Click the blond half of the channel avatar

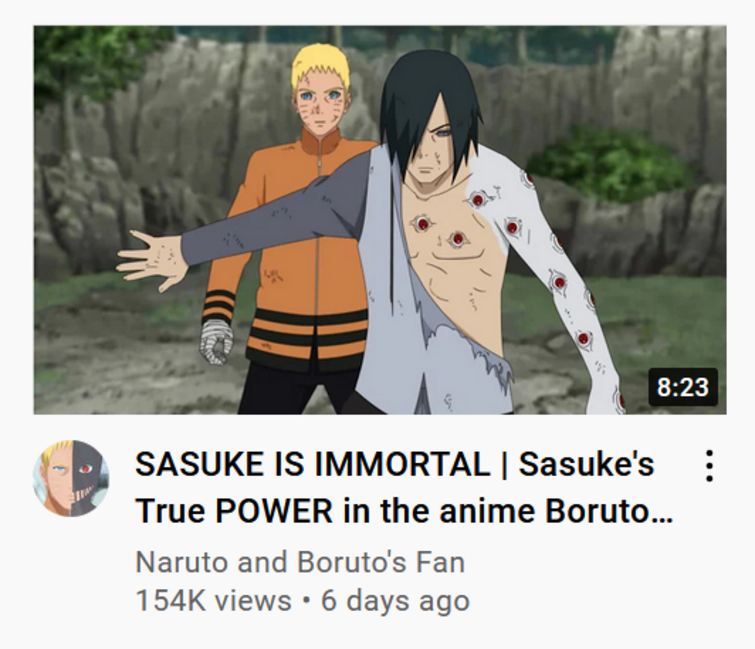click(x=52, y=478)
